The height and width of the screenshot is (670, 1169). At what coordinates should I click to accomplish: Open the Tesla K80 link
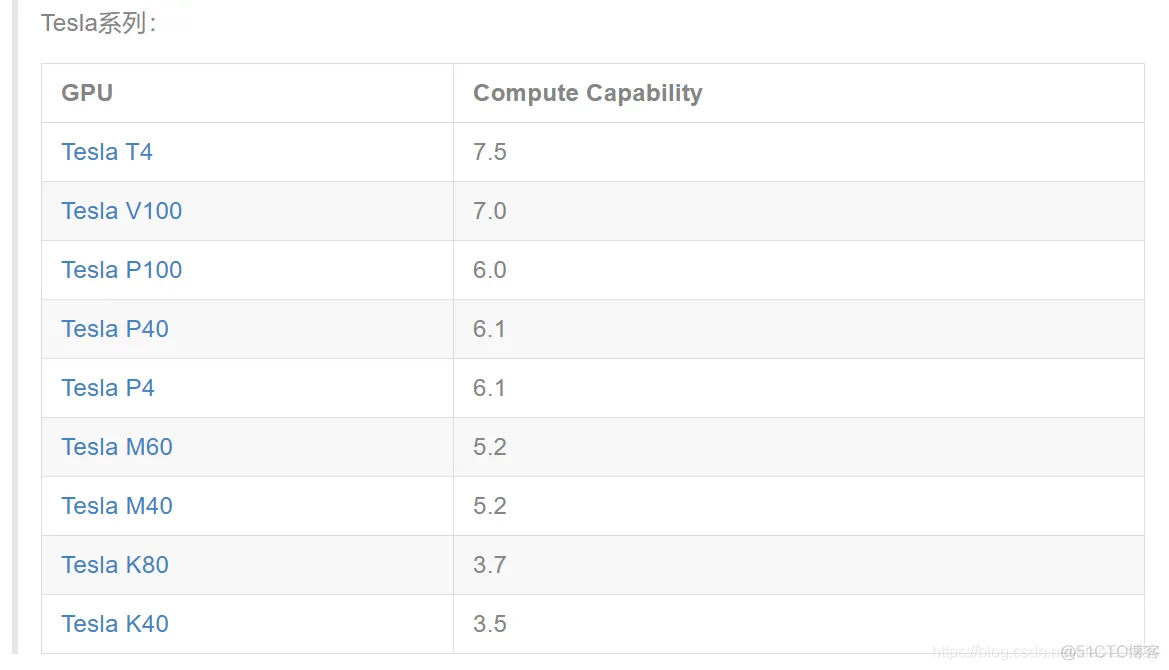click(115, 565)
